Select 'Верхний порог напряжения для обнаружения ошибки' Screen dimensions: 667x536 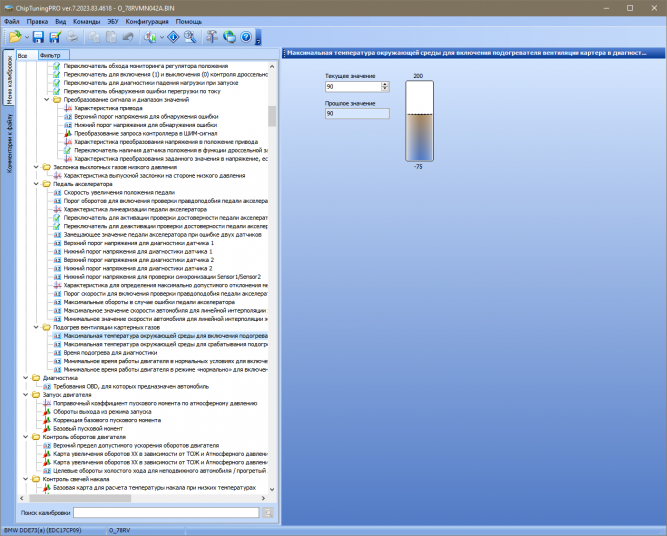click(x=146, y=117)
